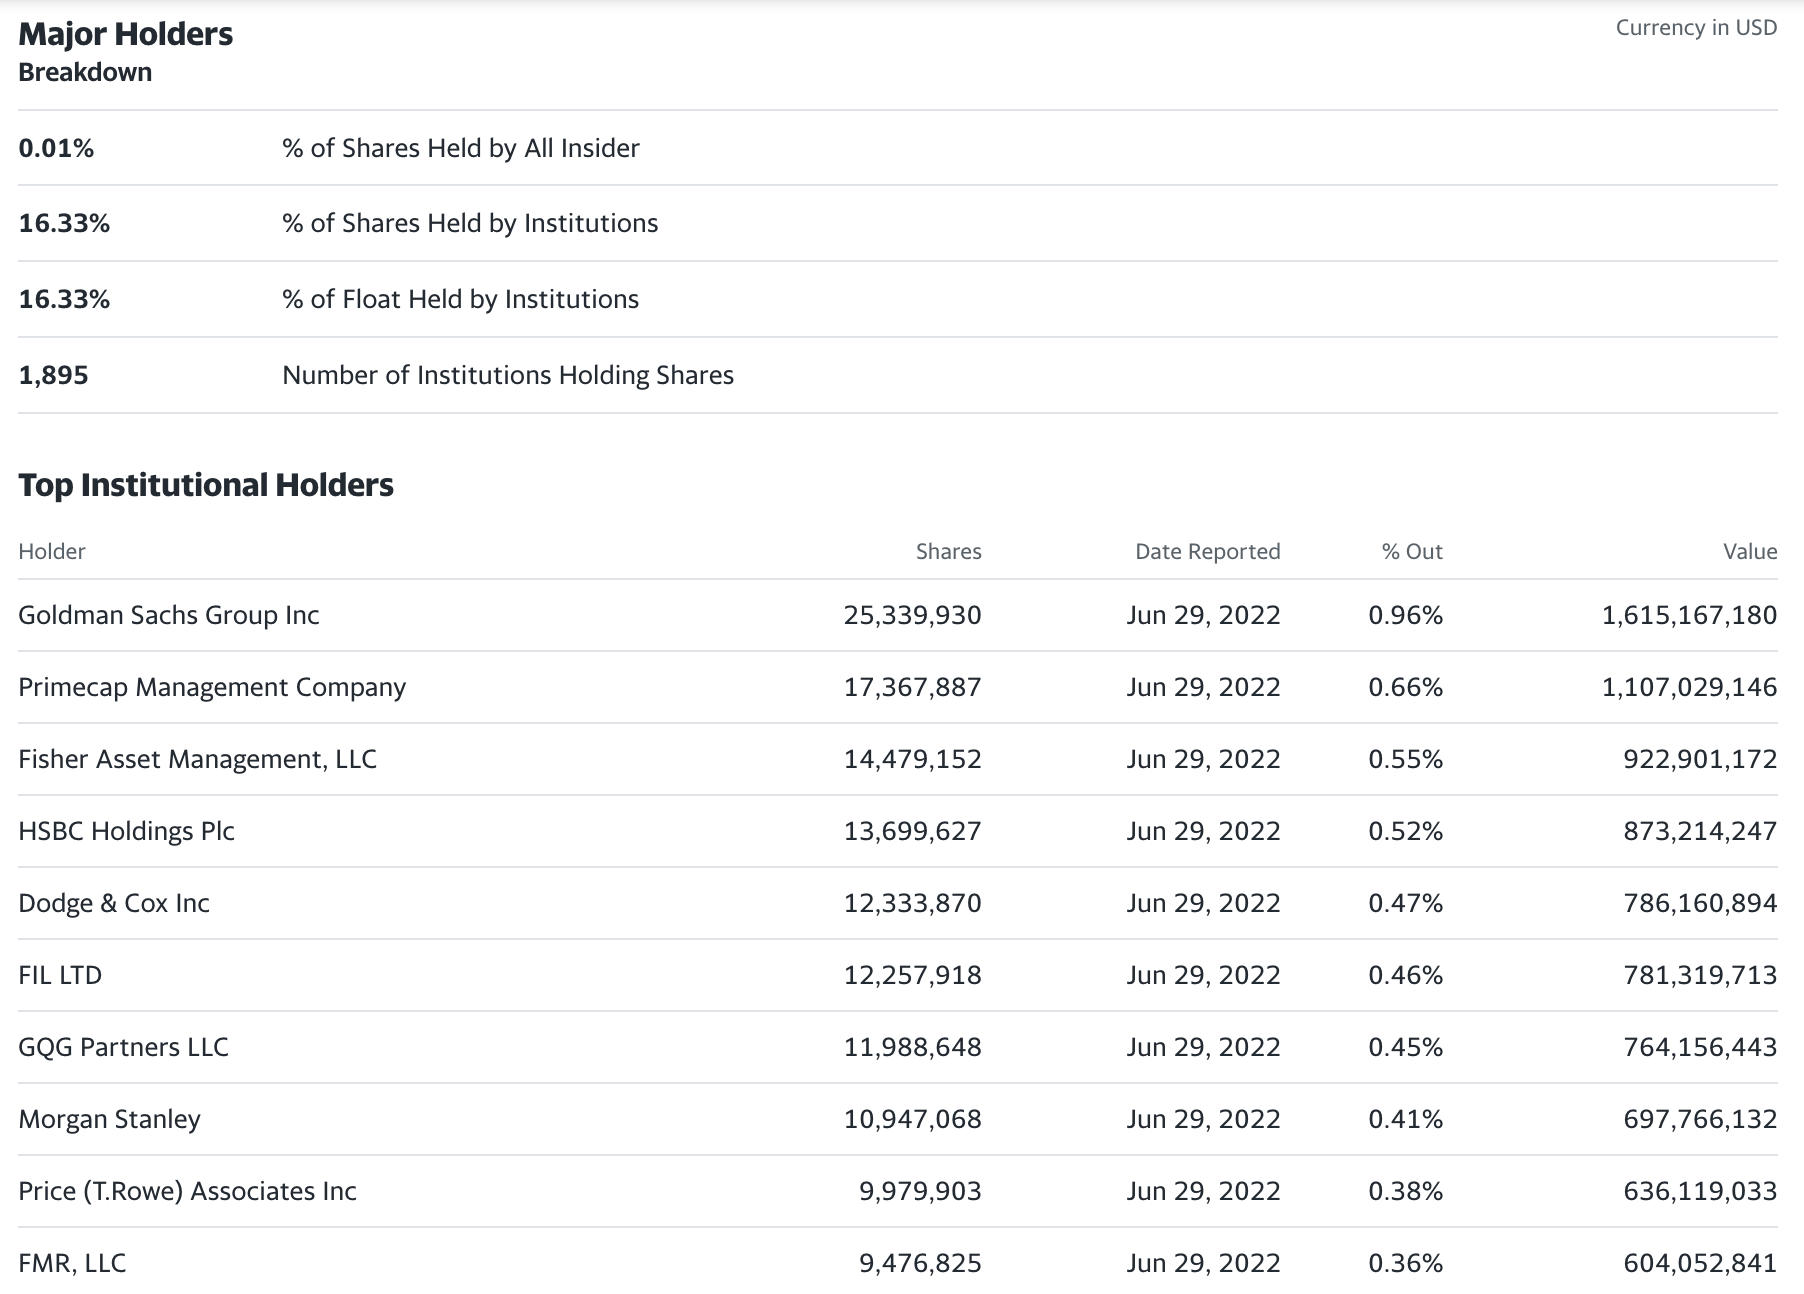Click FIL LTD 0.46% out

(x=1406, y=975)
